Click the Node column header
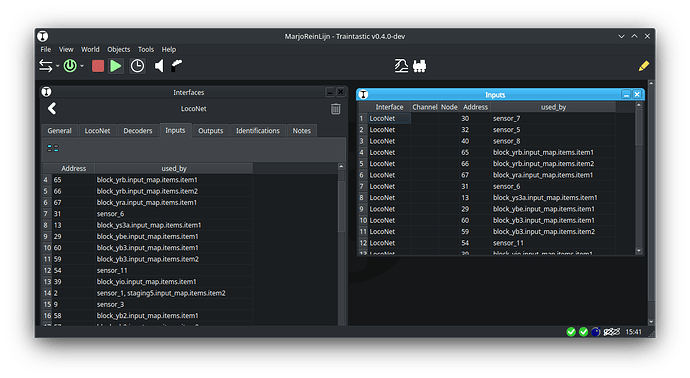Screen dimensions: 690x378 tap(449, 107)
